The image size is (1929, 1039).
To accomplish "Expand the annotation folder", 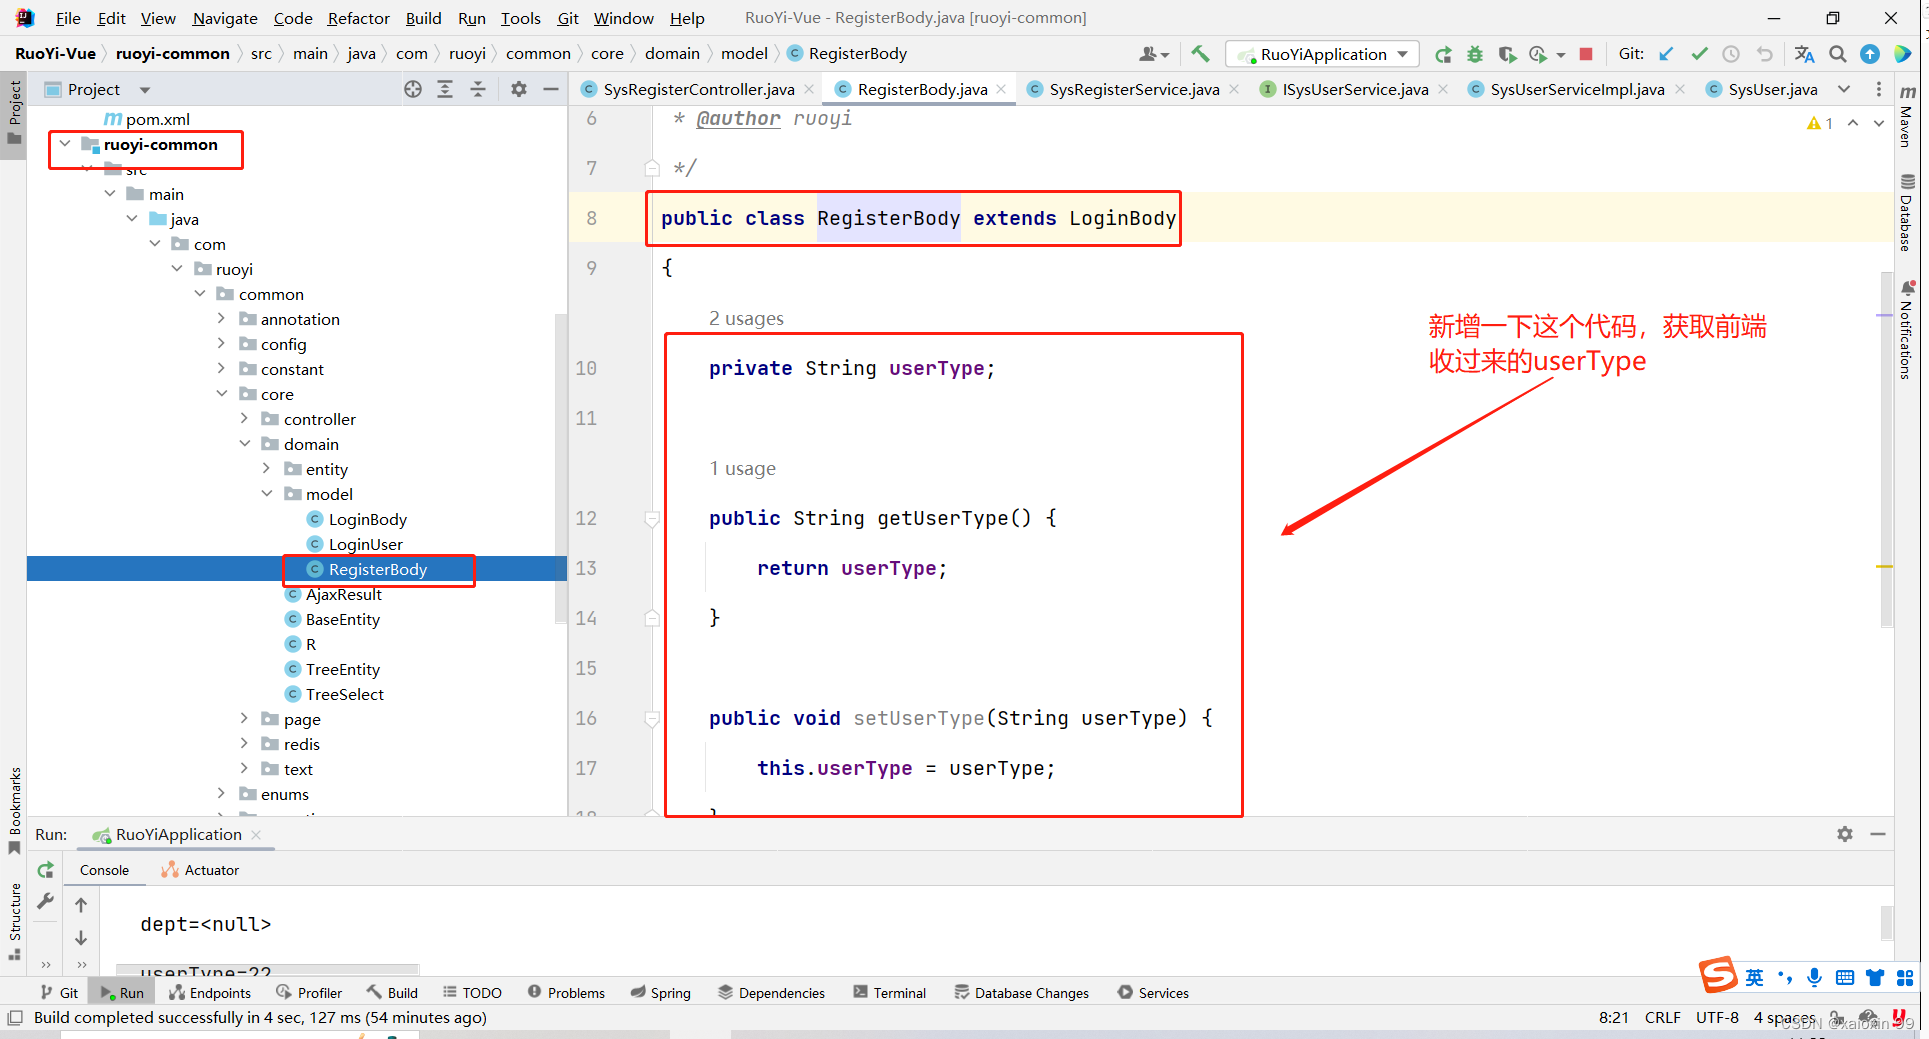I will tap(222, 319).
